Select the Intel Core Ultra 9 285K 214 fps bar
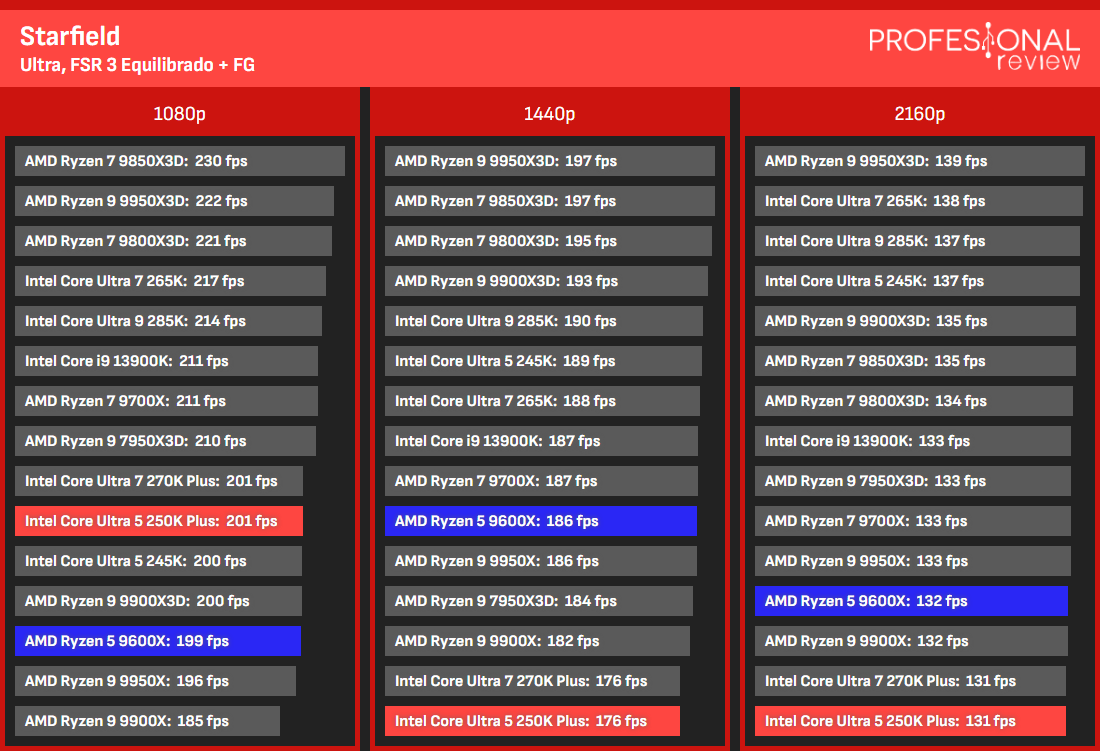This screenshot has height=751, width=1100. click(x=168, y=320)
